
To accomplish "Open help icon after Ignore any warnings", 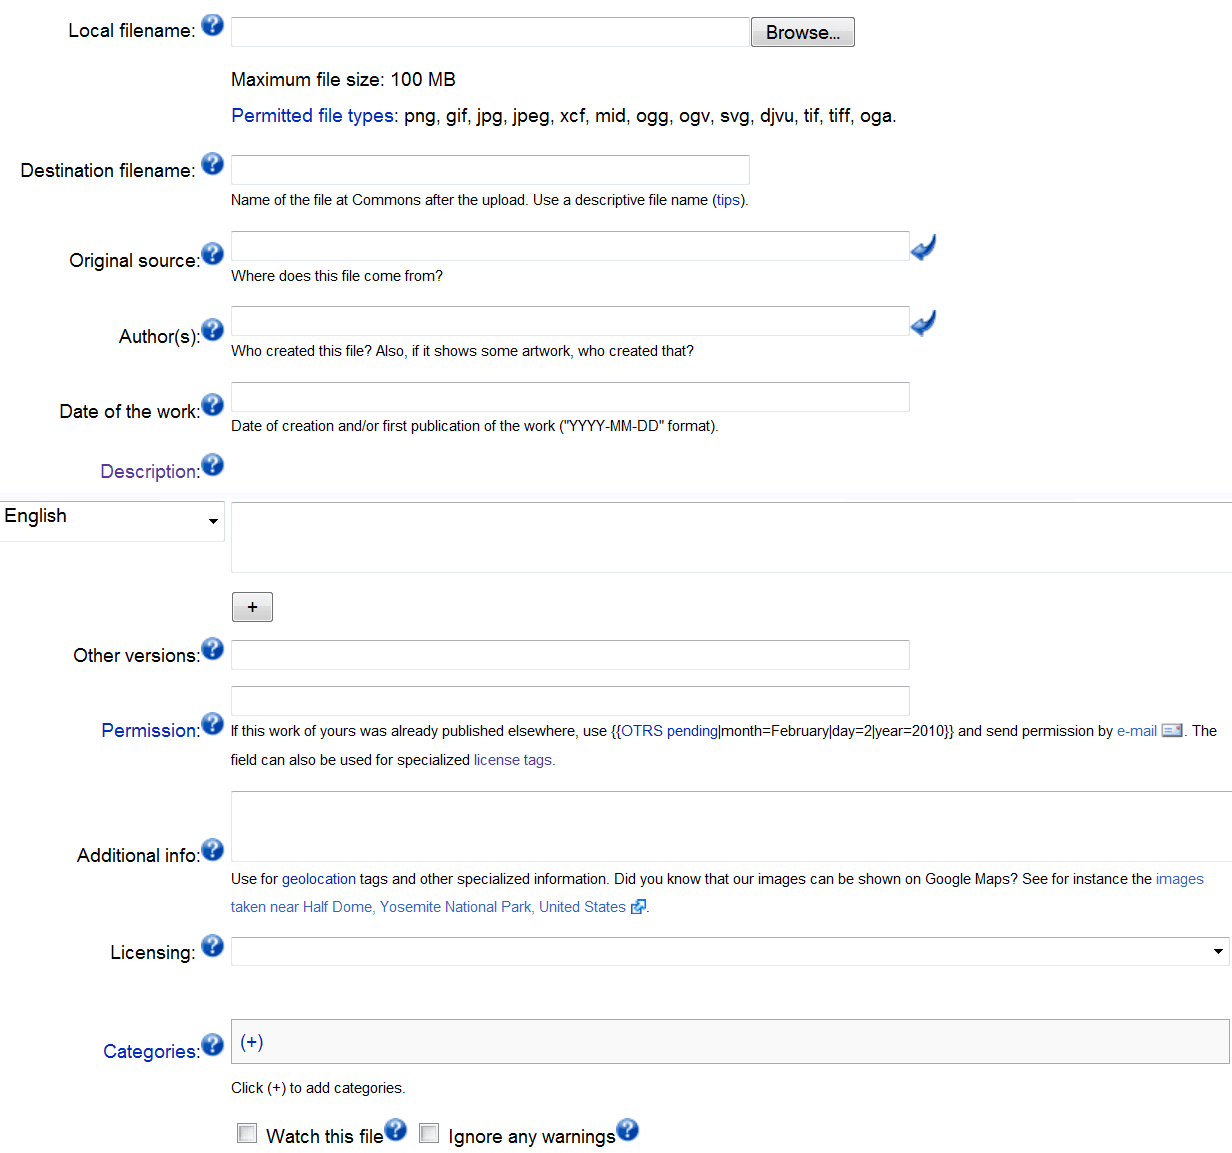I will coord(627,1130).
